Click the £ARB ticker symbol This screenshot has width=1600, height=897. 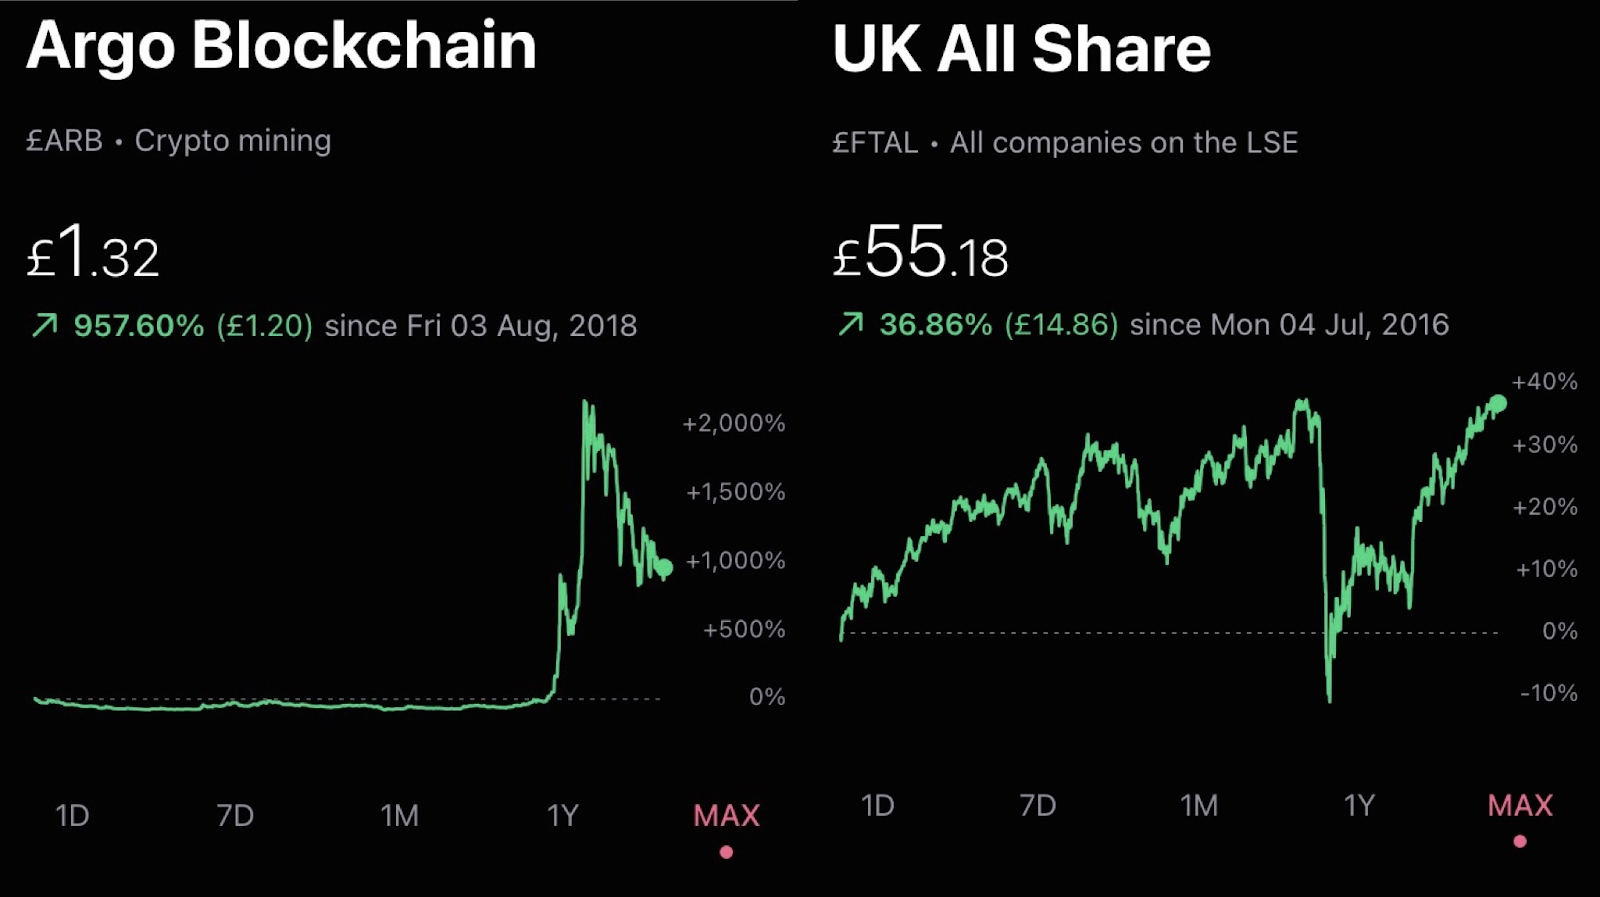click(62, 141)
